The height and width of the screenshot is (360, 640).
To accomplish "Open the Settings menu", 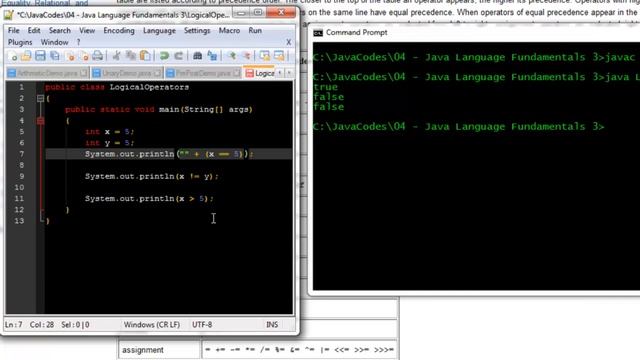I will point(197,31).
